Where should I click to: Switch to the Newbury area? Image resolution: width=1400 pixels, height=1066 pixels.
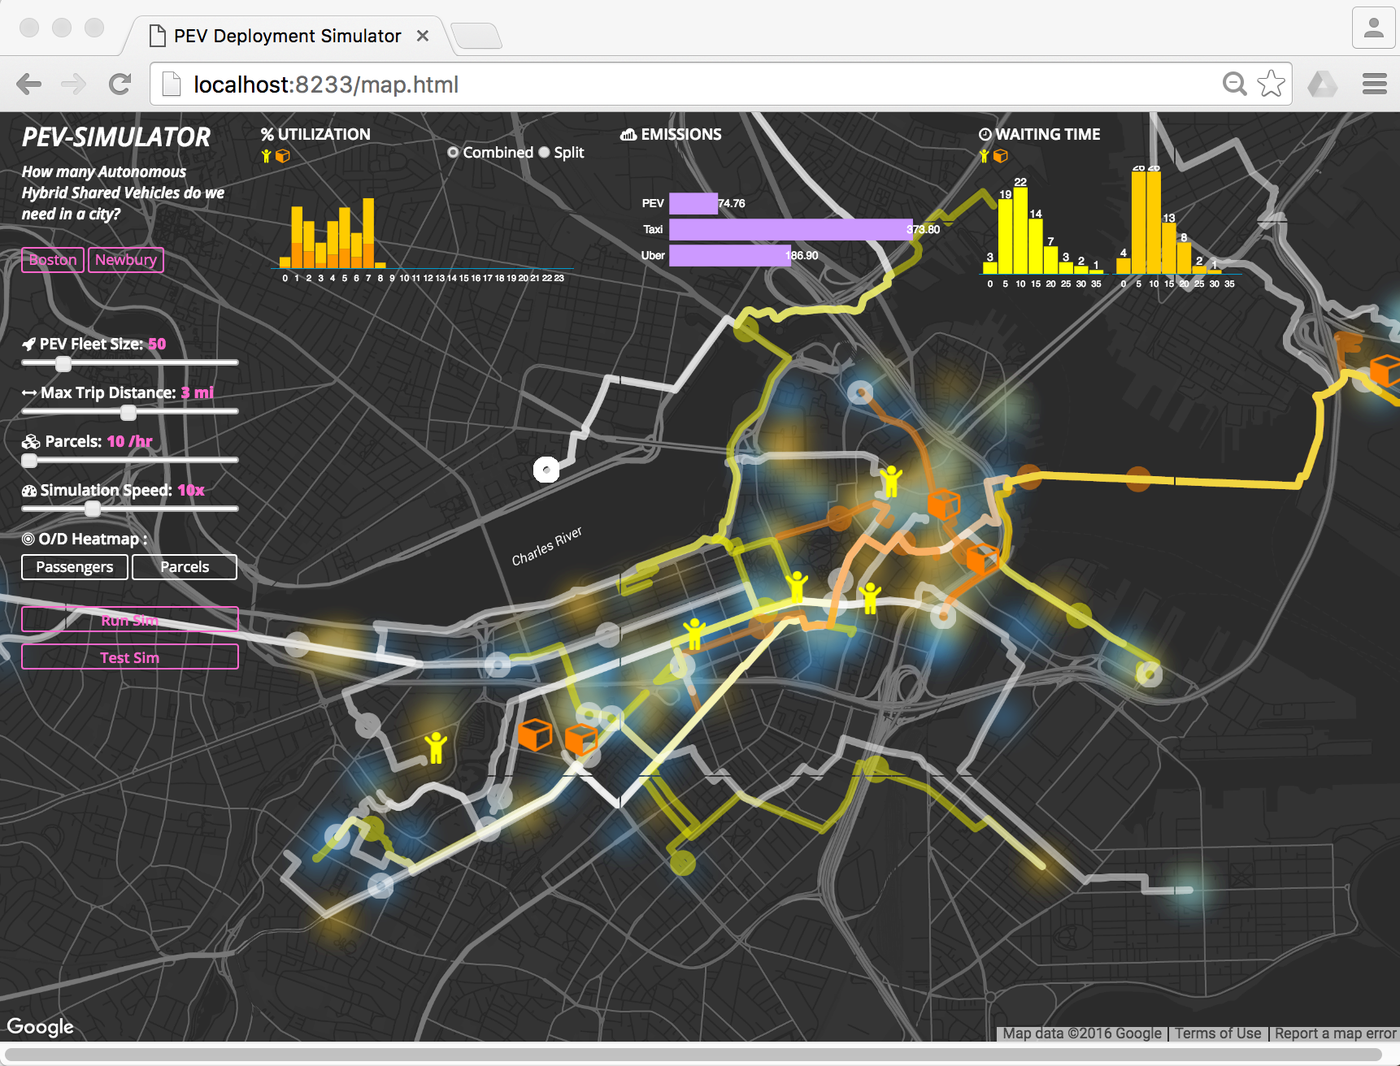pyautogui.click(x=126, y=260)
